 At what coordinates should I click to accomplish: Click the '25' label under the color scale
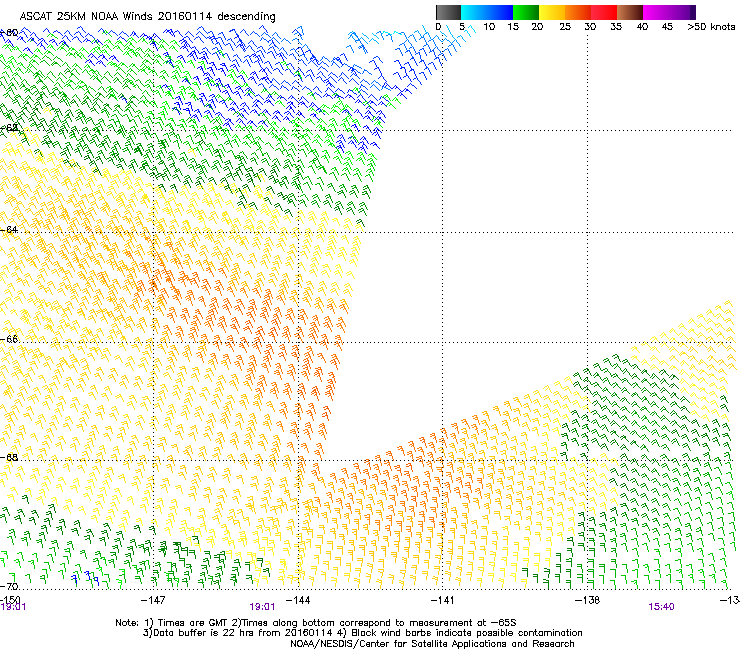565,27
